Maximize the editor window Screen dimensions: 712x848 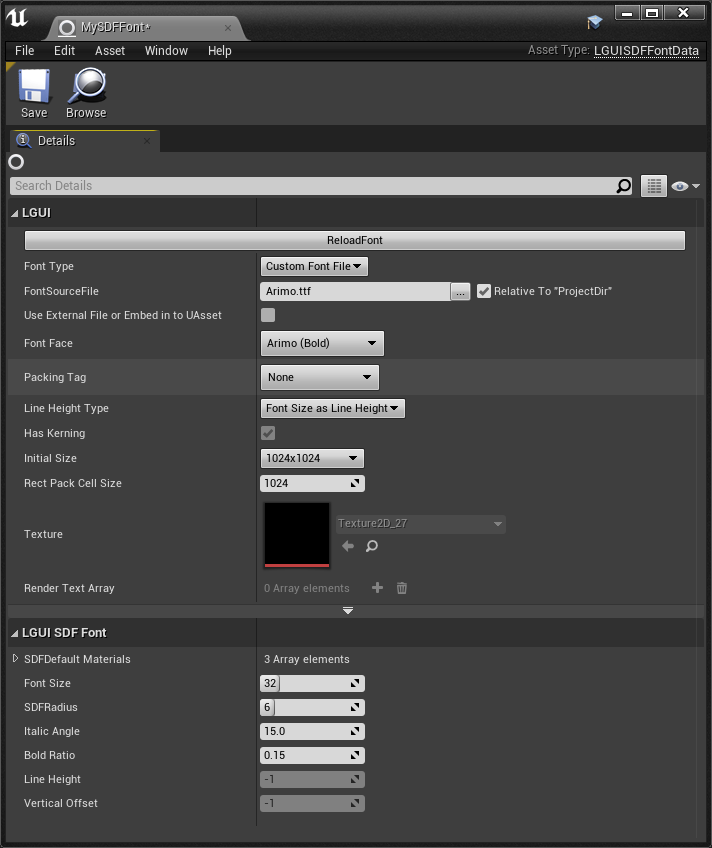(x=652, y=13)
